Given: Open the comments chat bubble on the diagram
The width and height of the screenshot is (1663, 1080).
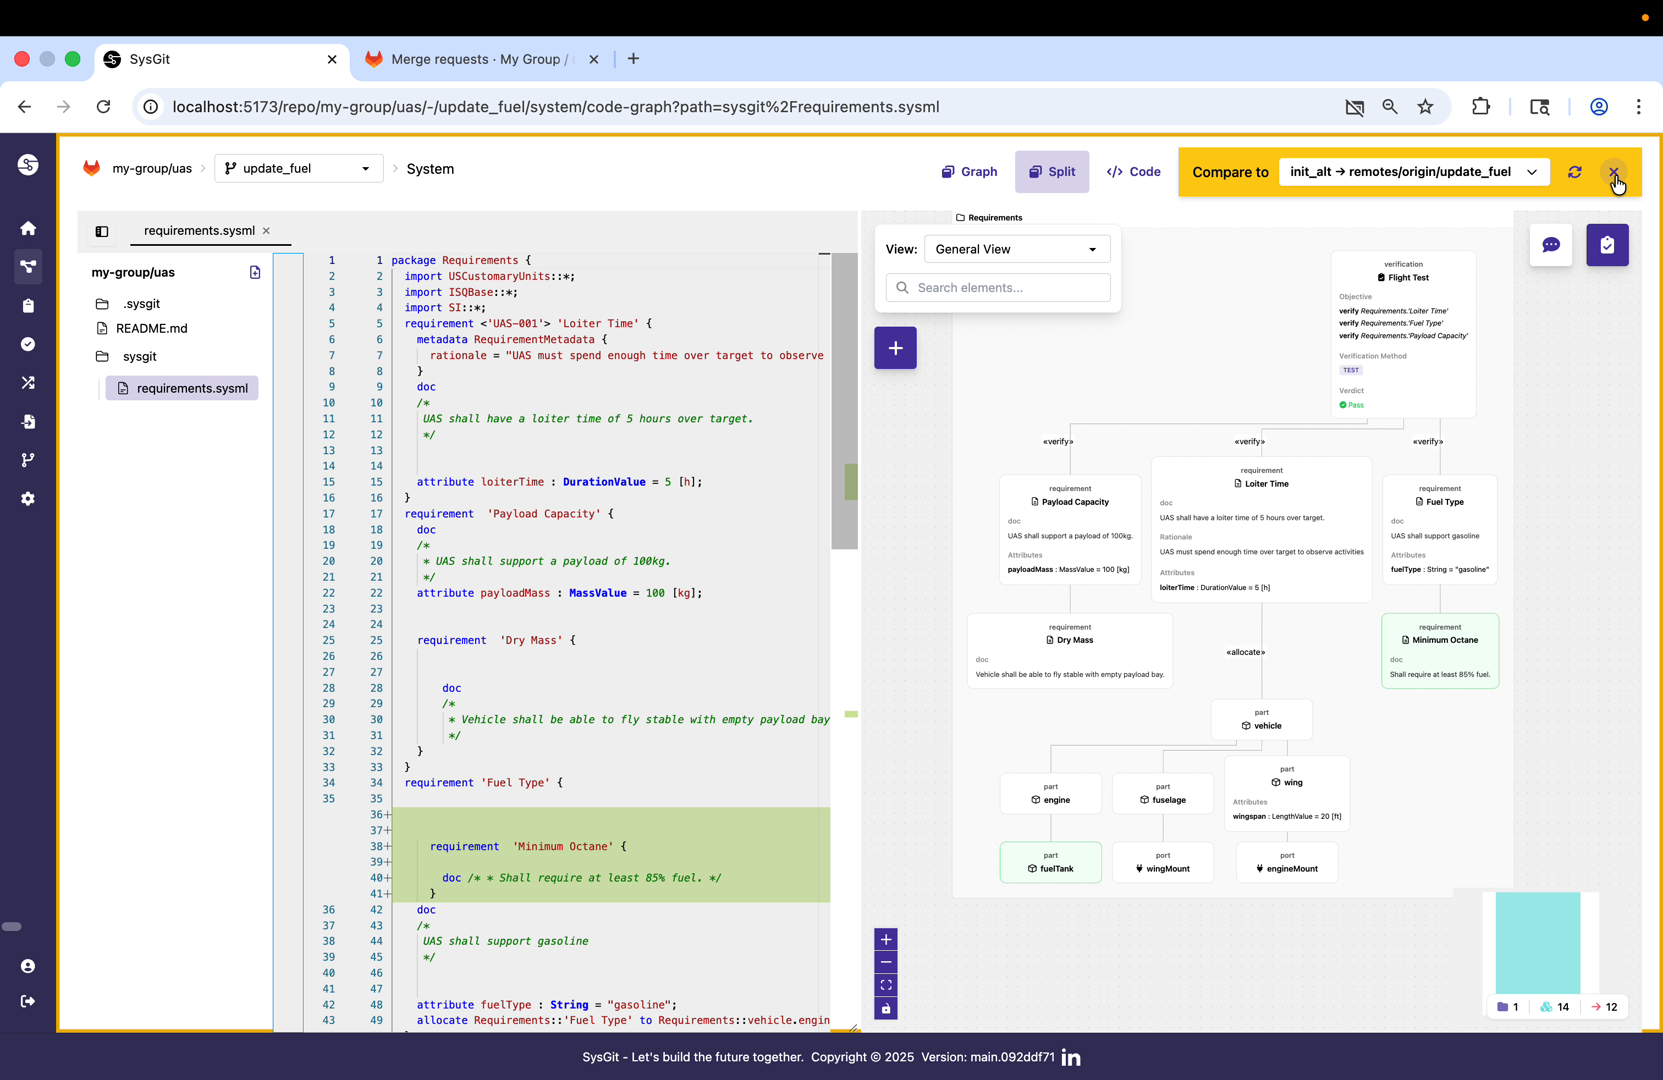Looking at the screenshot, I should pyautogui.click(x=1551, y=244).
